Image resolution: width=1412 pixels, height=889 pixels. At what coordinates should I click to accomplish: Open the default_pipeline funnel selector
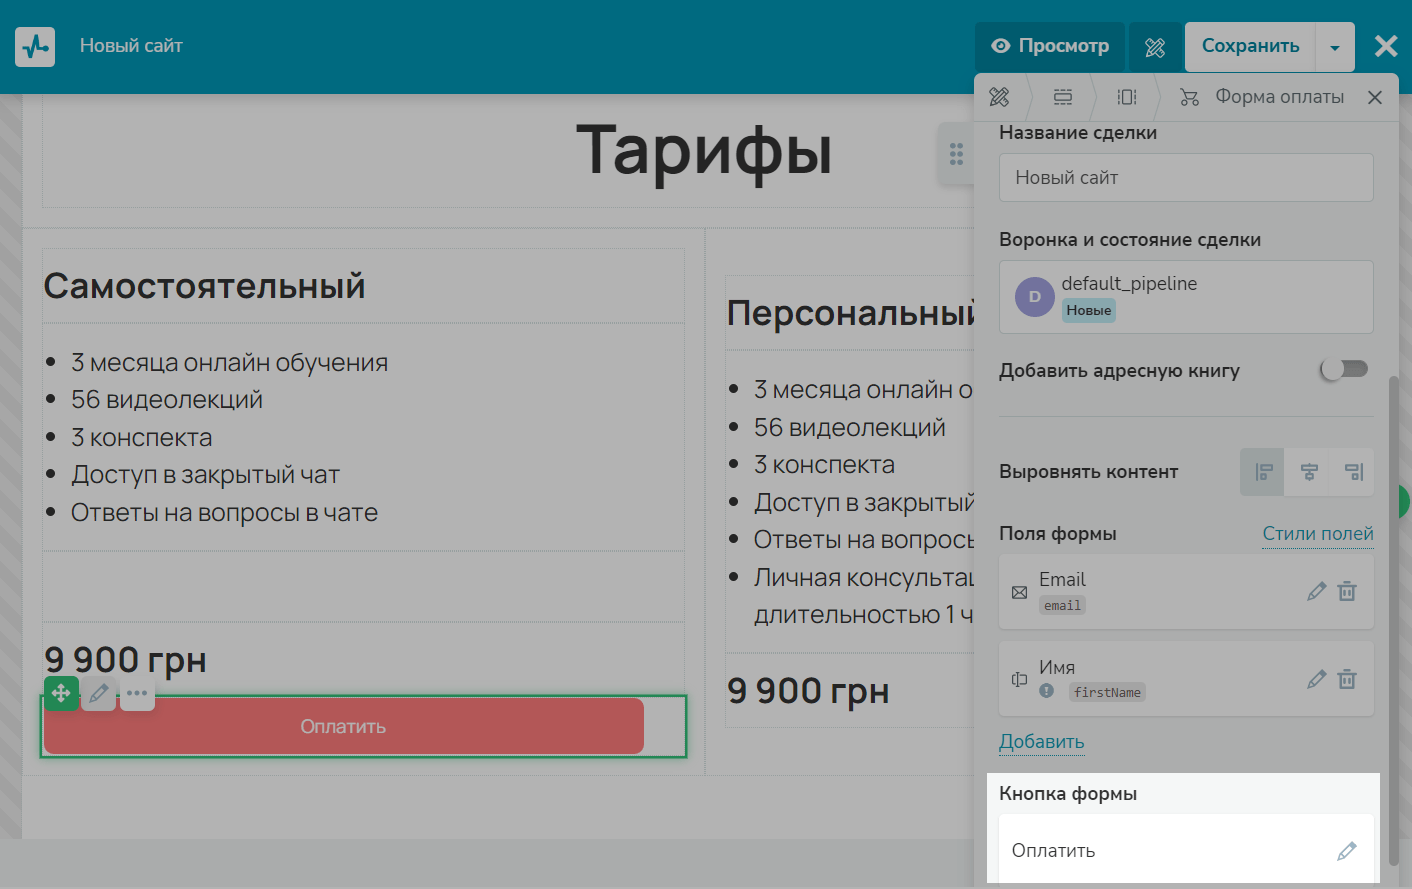pos(1186,297)
